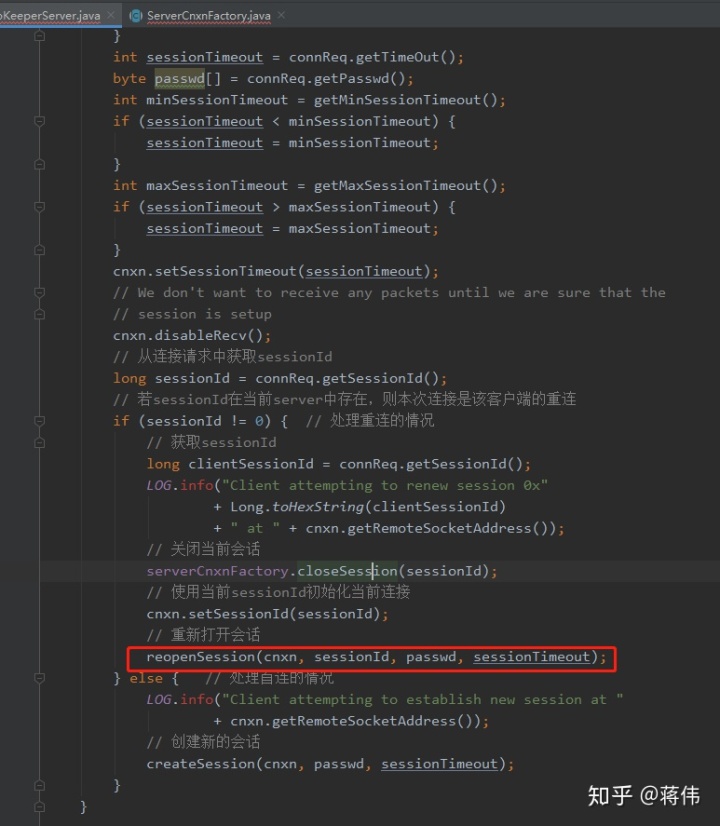Collapse the '} else {' block
The height and width of the screenshot is (826, 720).
(40, 678)
